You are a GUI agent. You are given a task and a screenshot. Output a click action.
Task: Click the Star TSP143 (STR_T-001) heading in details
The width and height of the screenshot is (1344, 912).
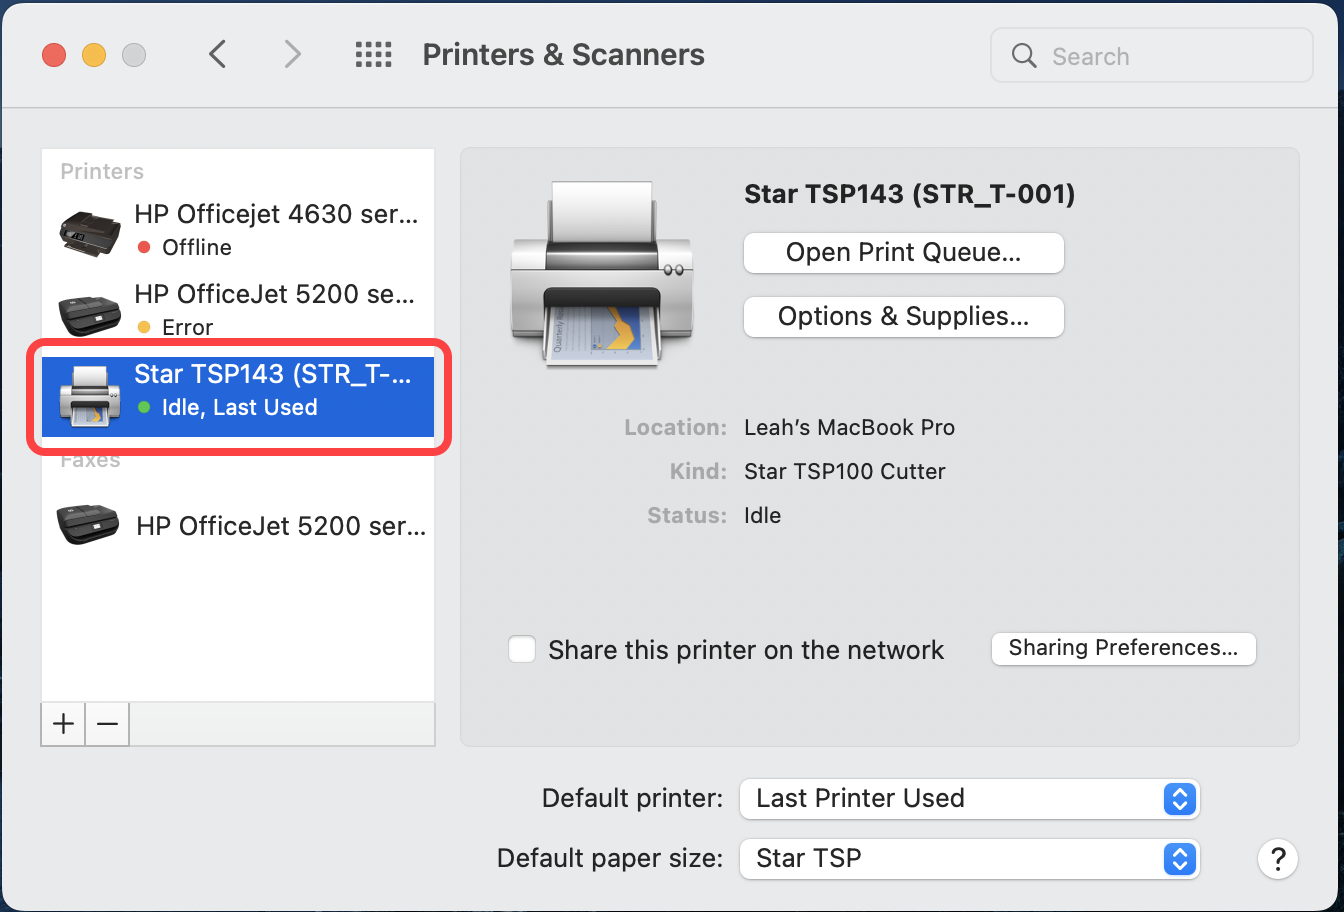click(909, 194)
